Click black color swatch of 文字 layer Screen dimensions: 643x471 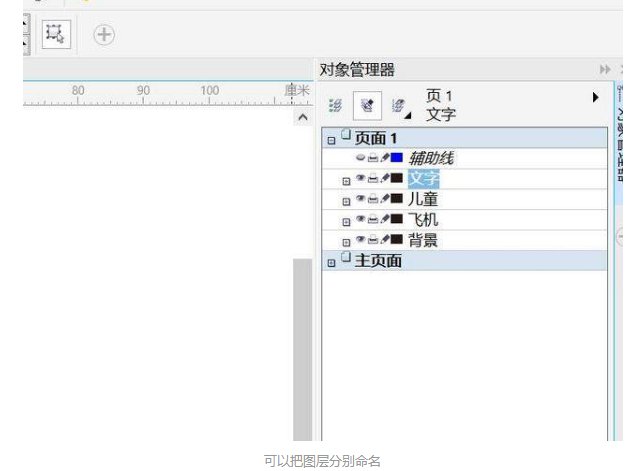pos(397,178)
